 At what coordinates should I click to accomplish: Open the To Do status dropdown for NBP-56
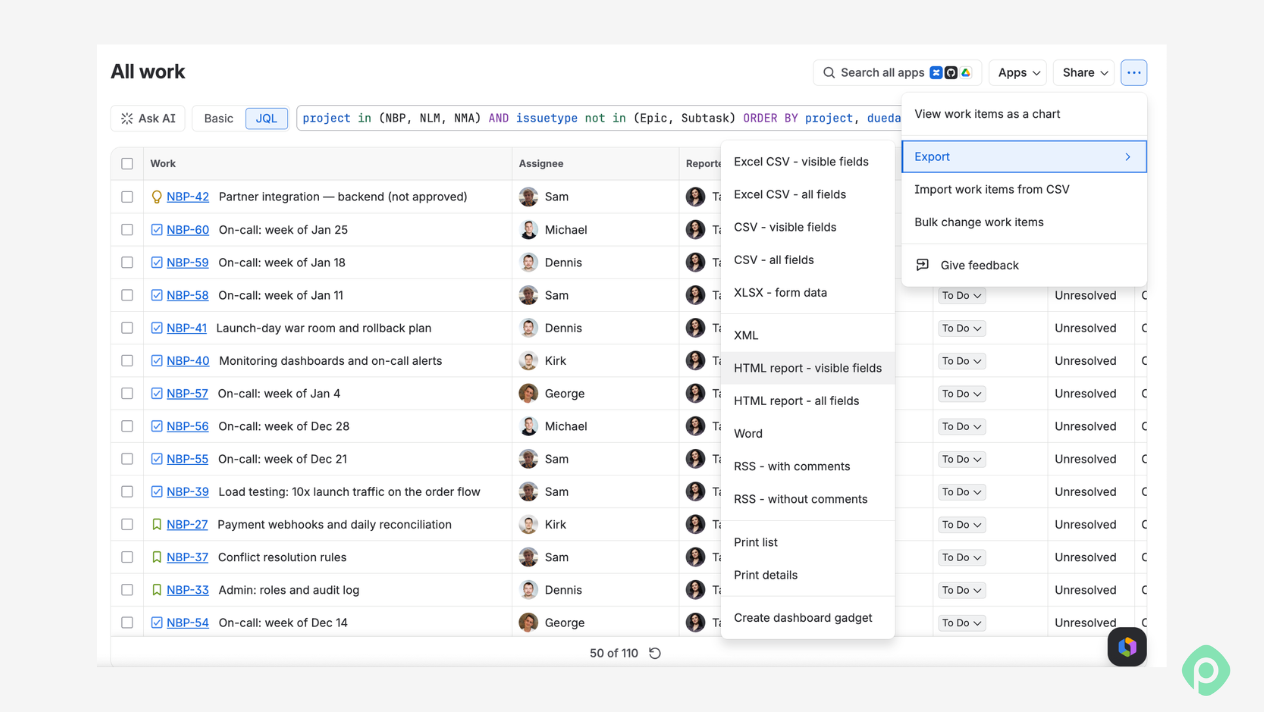point(961,426)
